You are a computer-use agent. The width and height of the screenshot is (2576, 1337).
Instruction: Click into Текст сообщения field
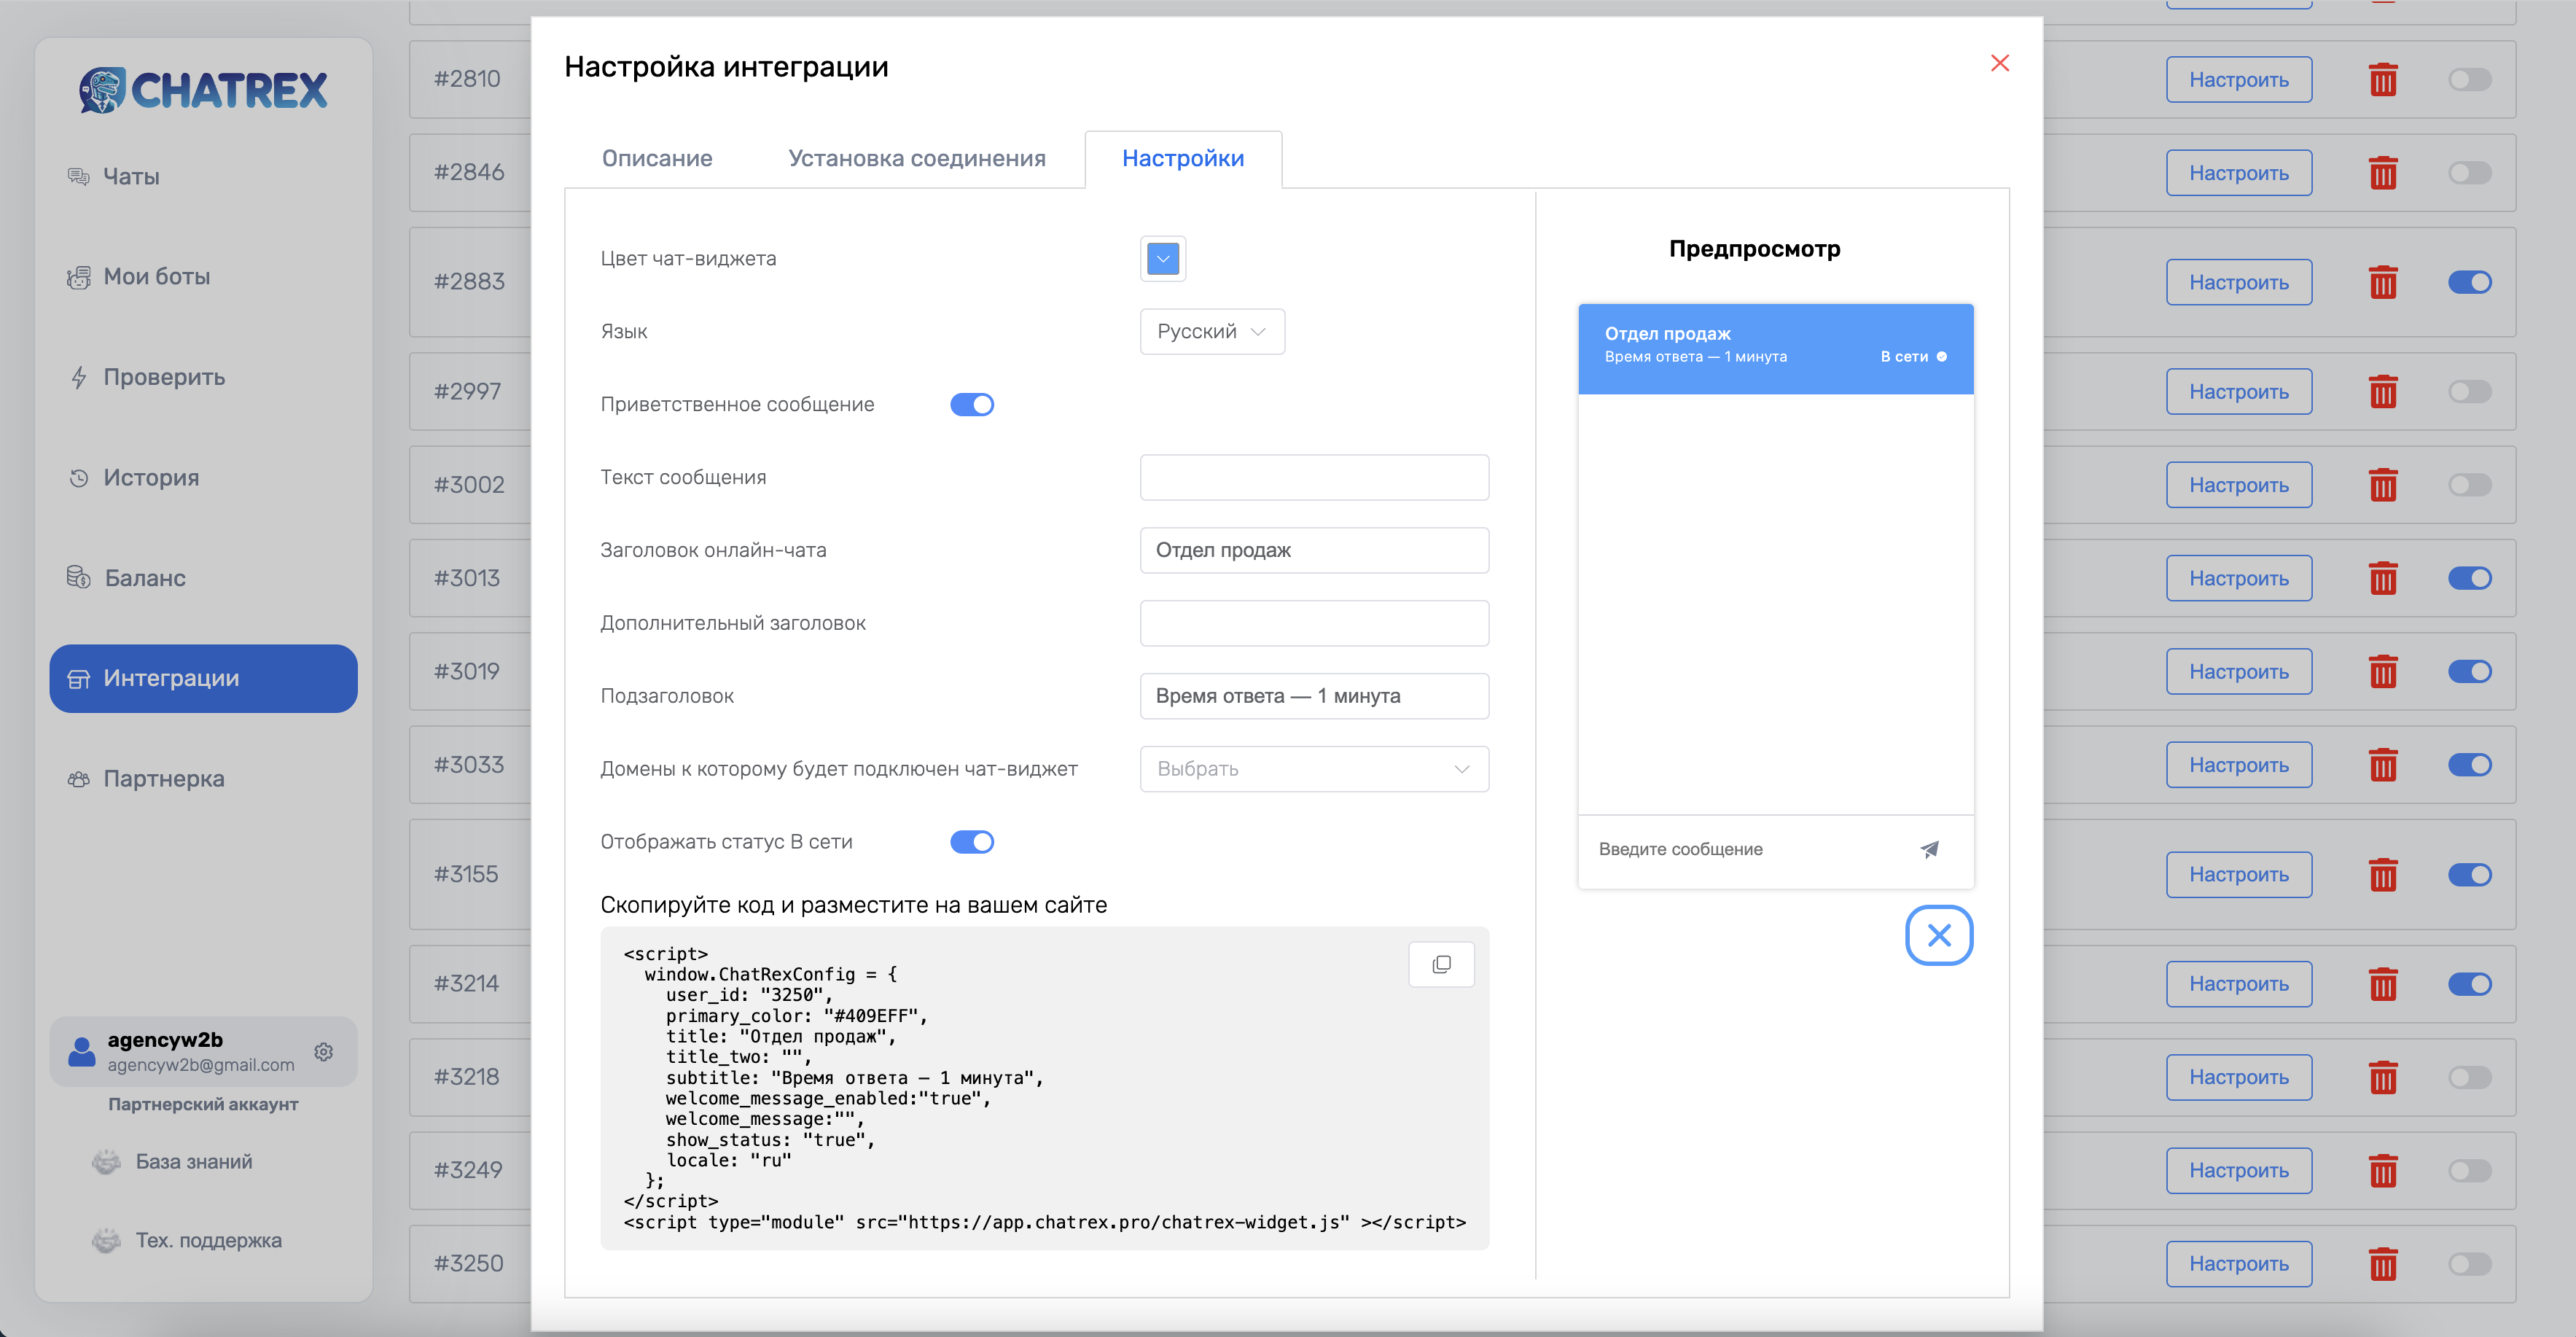[1314, 477]
